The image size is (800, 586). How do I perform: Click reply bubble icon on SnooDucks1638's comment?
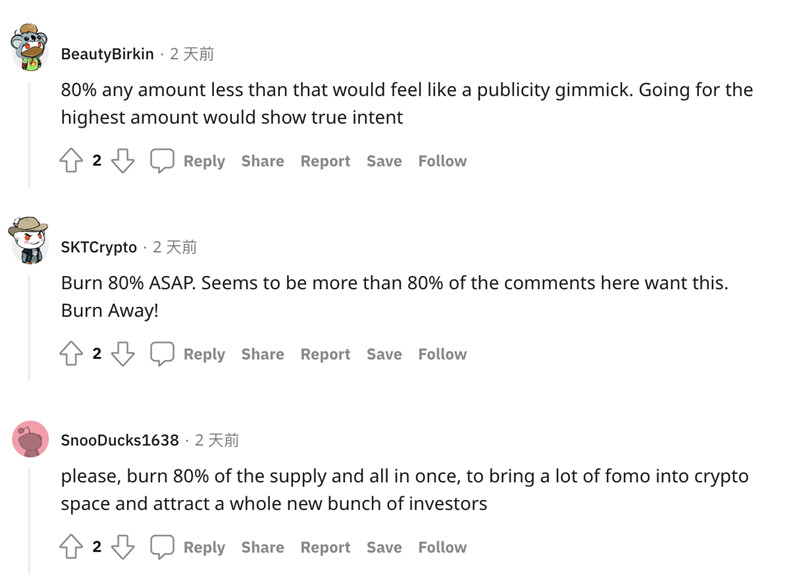162,547
